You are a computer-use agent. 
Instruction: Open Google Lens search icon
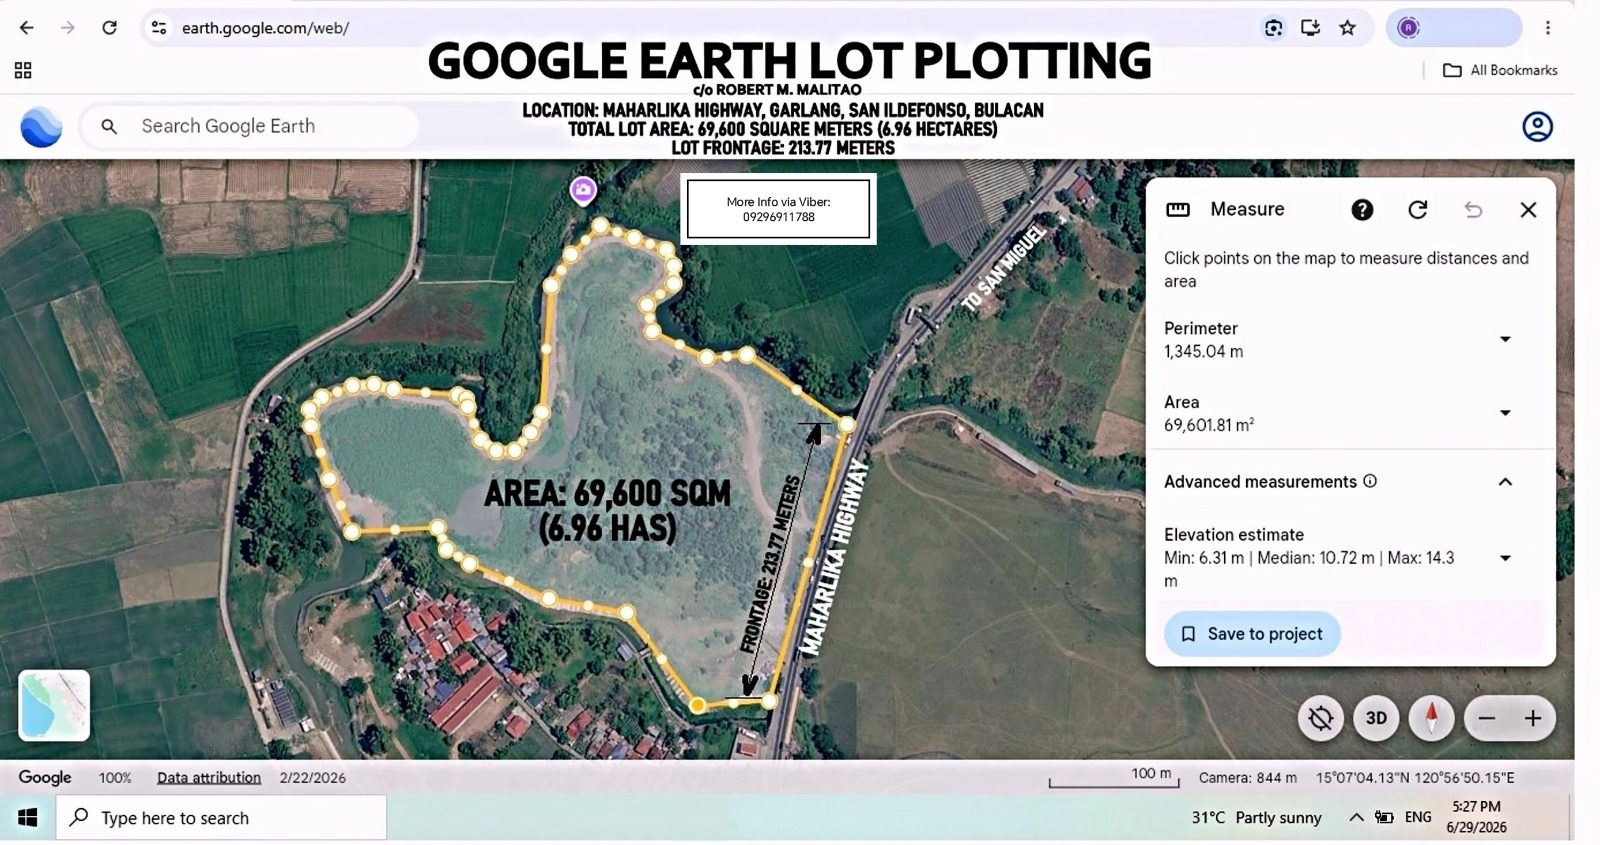pos(1273,28)
